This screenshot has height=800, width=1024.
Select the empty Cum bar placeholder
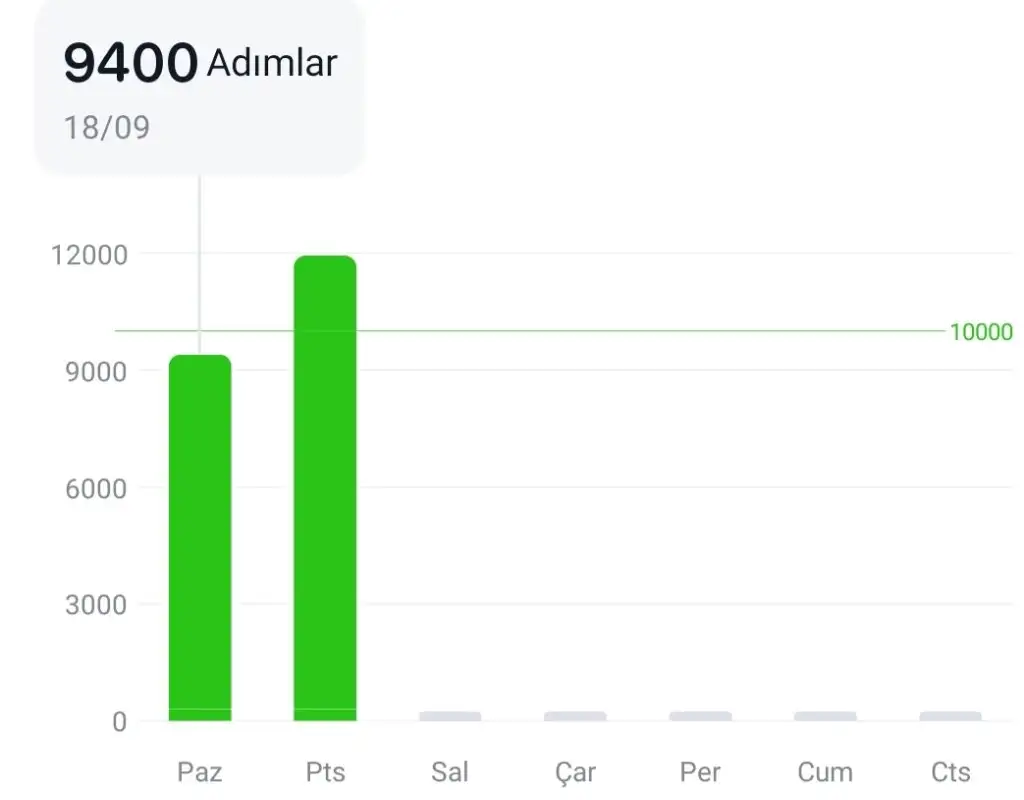coord(825,716)
